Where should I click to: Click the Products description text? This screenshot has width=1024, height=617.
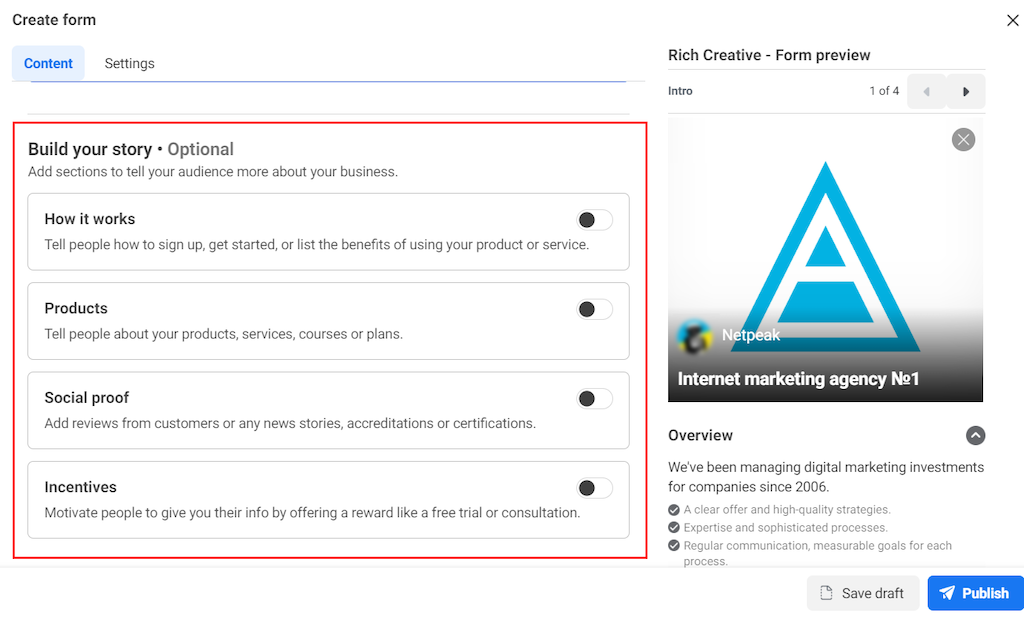coord(223,334)
